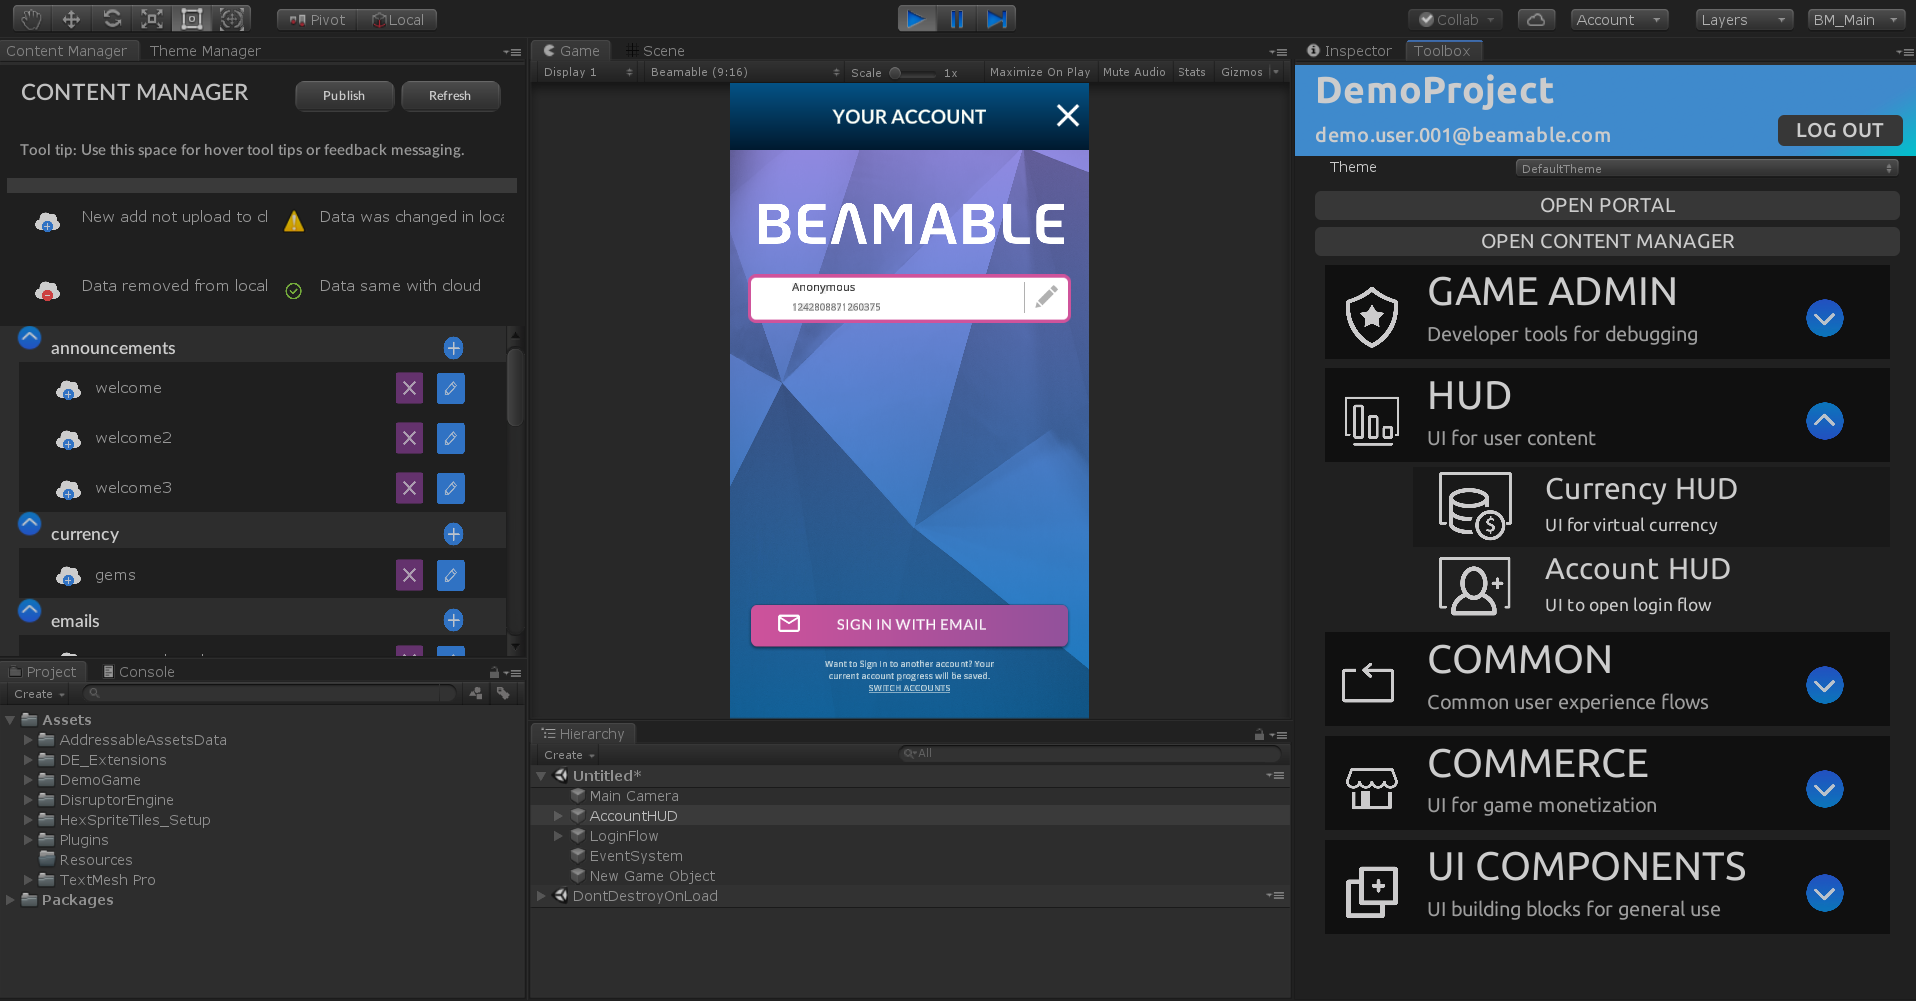Click the Project panel search field
Viewport: 1916px width, 1001px height.
pos(268,693)
